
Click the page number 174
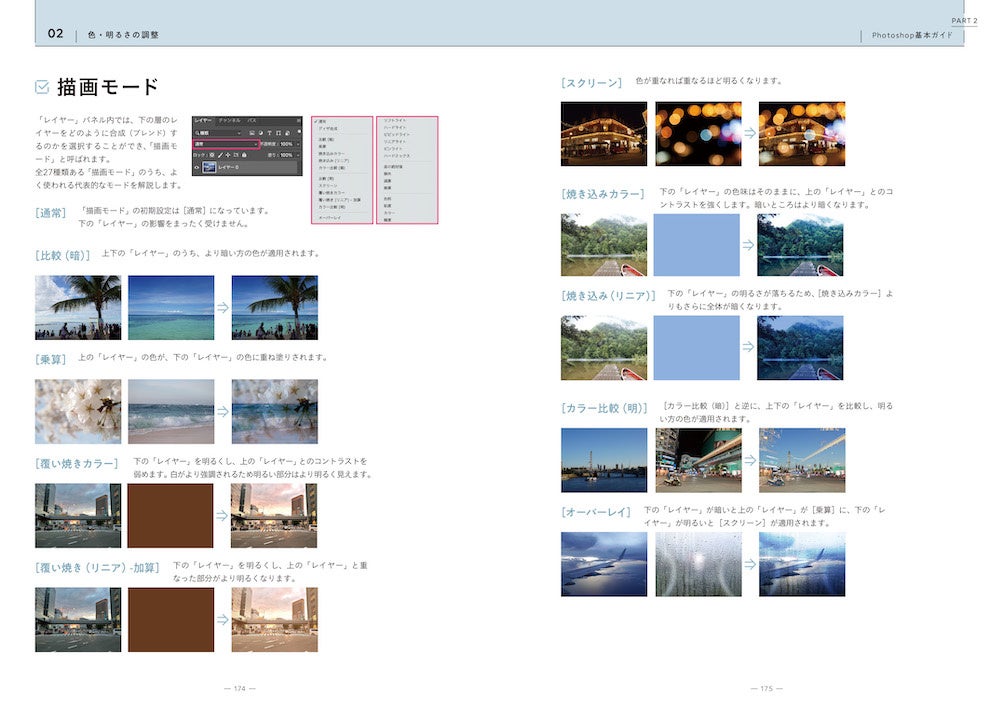240,688
